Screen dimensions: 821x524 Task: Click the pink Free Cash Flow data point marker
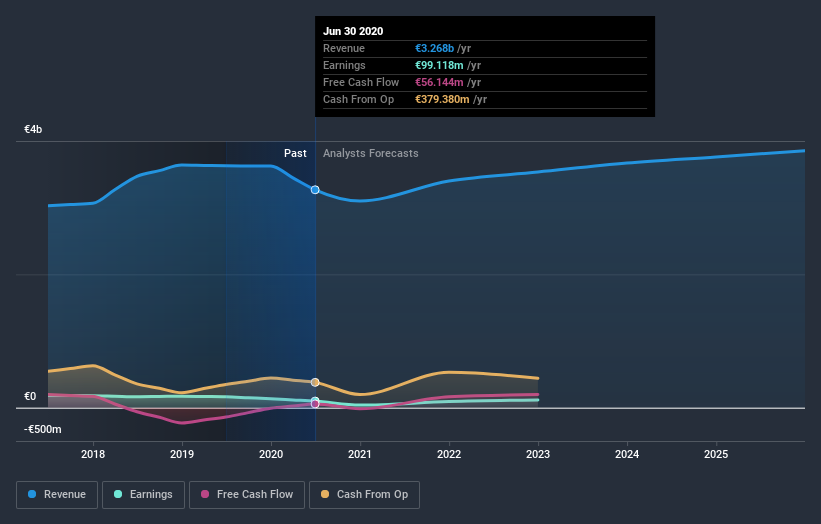315,404
